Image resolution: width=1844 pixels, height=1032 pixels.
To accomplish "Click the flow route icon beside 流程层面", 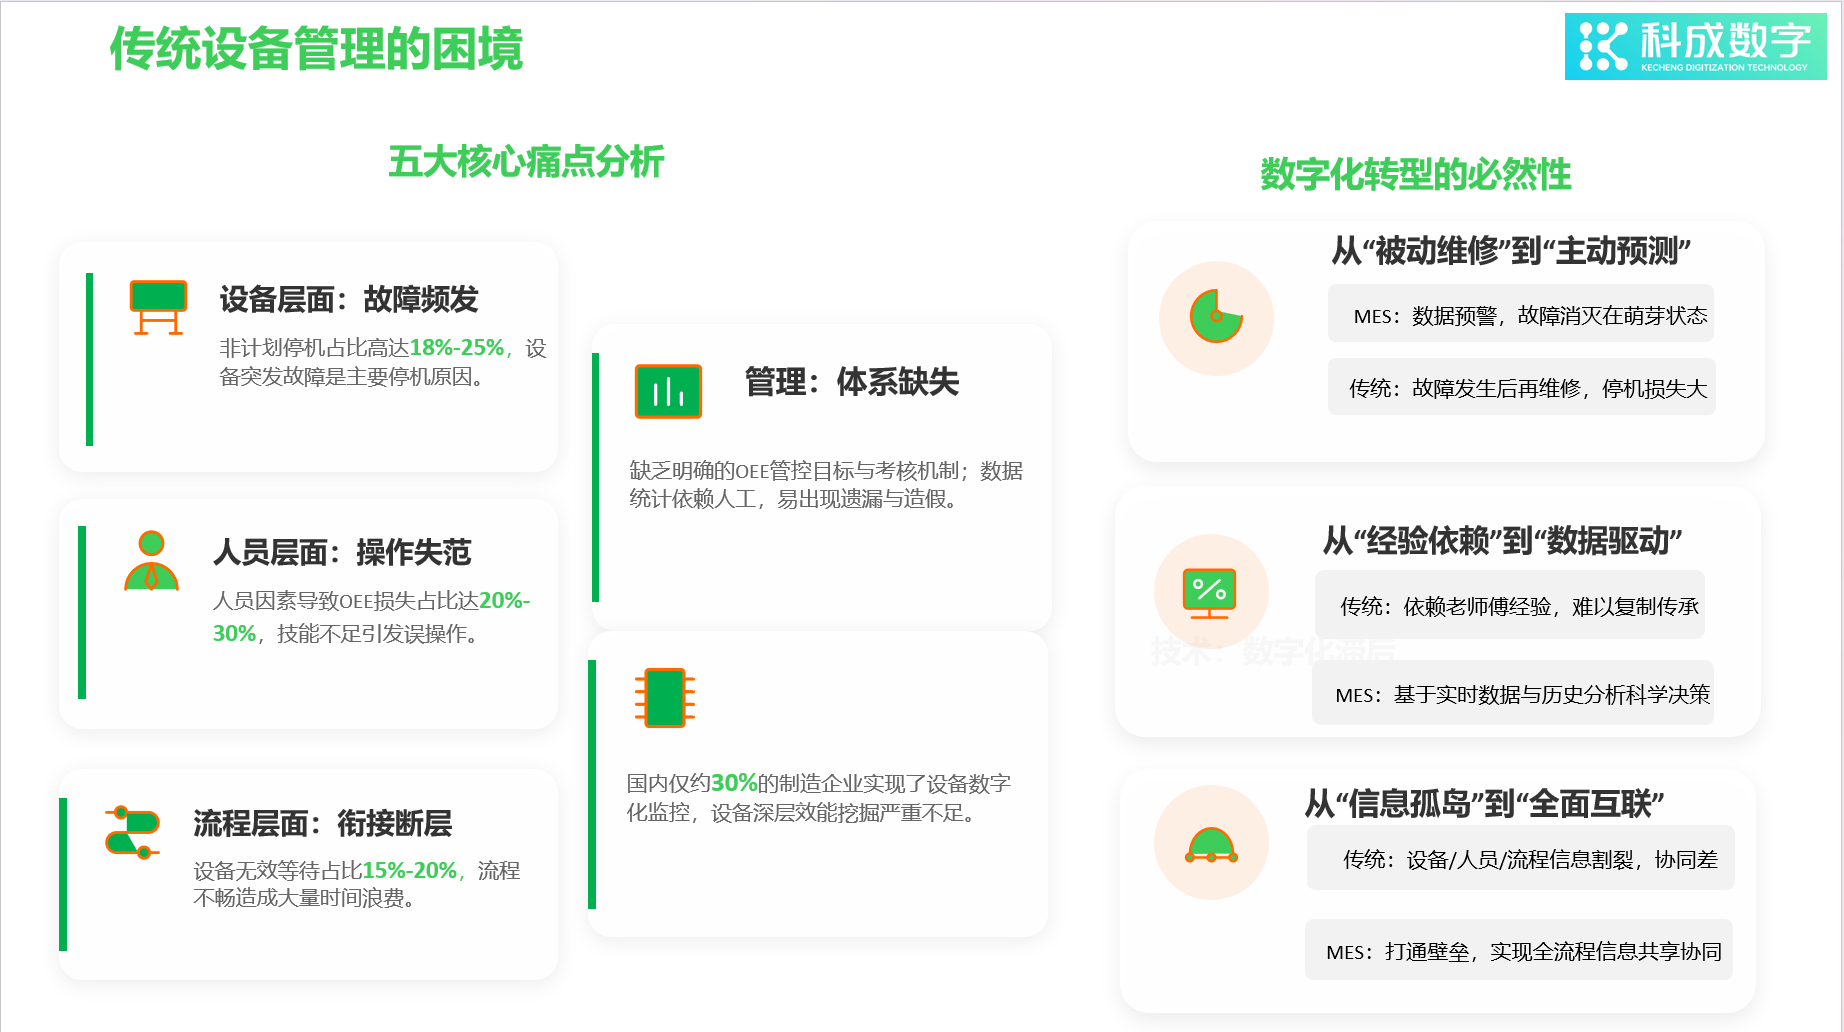I will click(x=133, y=832).
